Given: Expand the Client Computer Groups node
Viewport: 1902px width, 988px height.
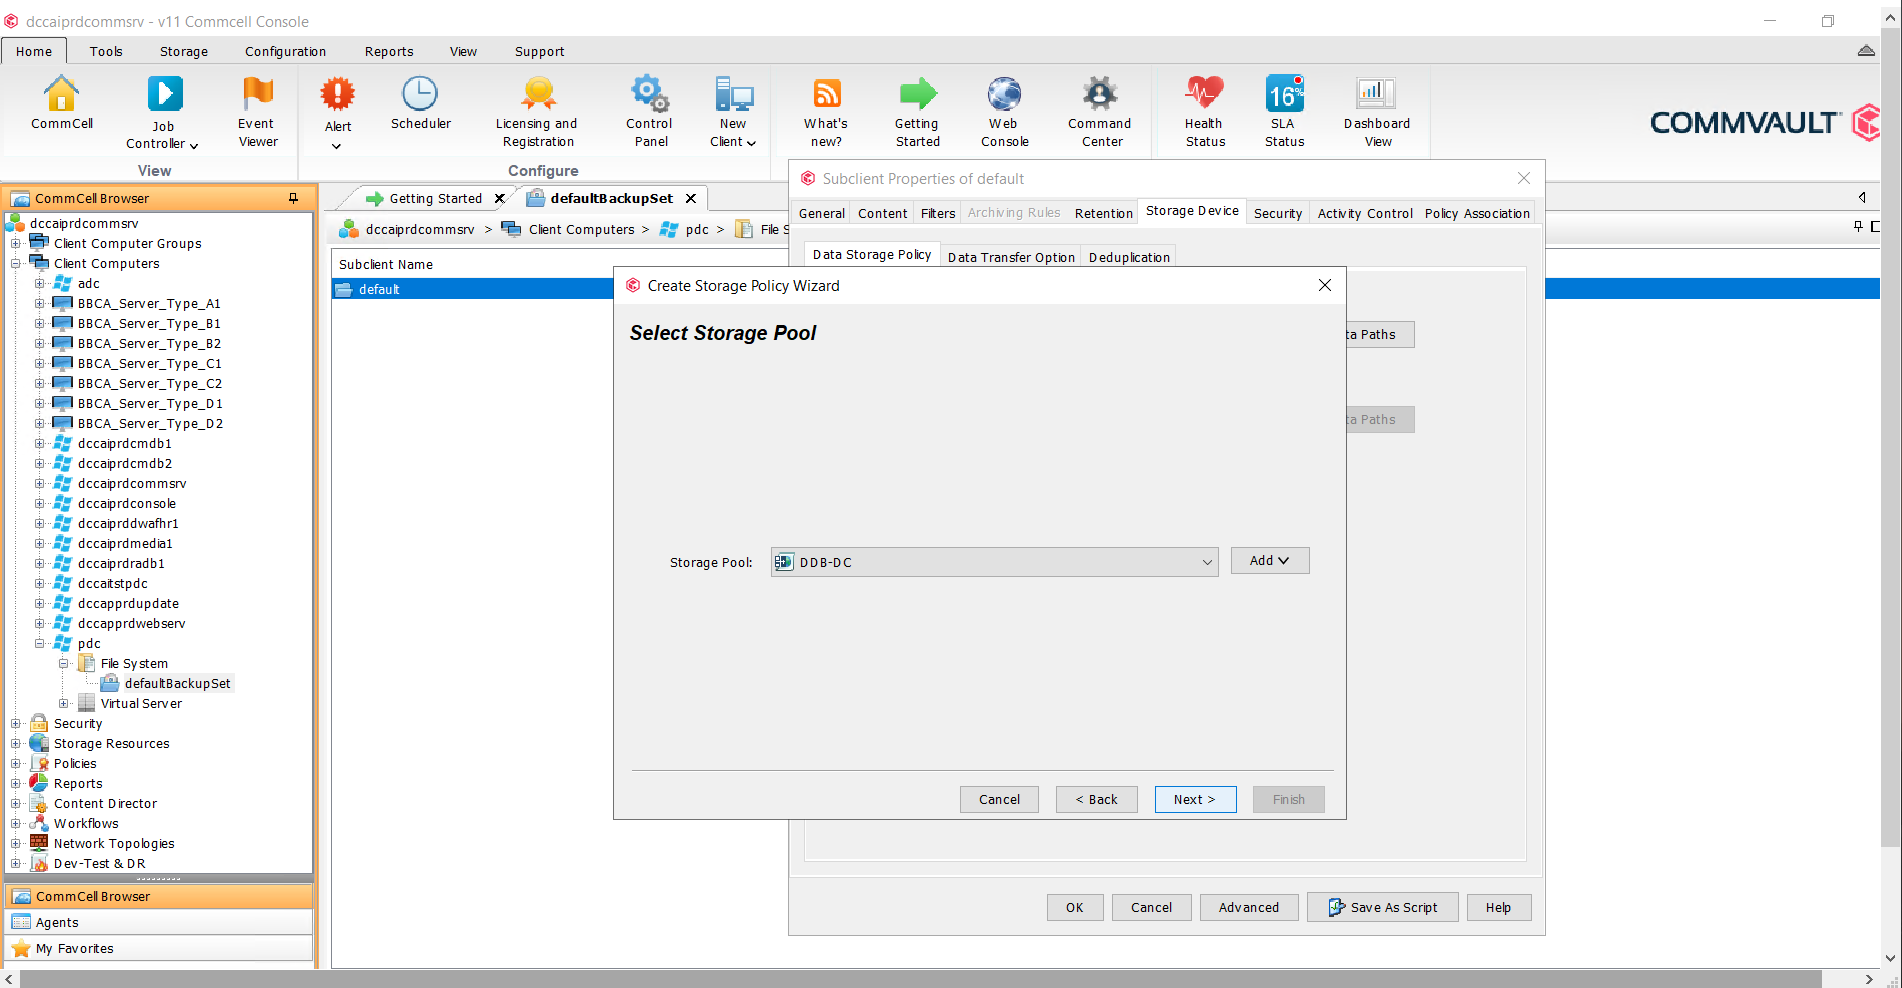Looking at the screenshot, I should click(x=16, y=243).
